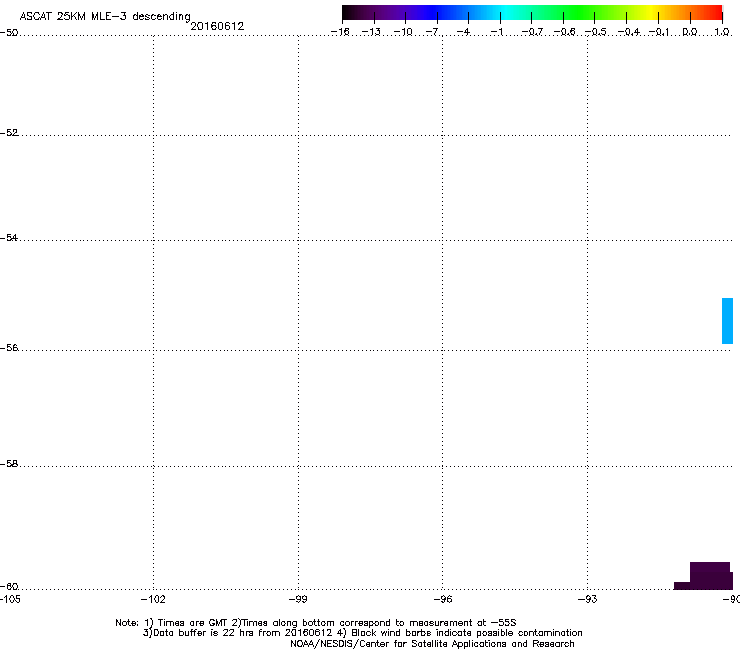Click the -0.4 color scale label
The image size is (740, 650).
629,32
